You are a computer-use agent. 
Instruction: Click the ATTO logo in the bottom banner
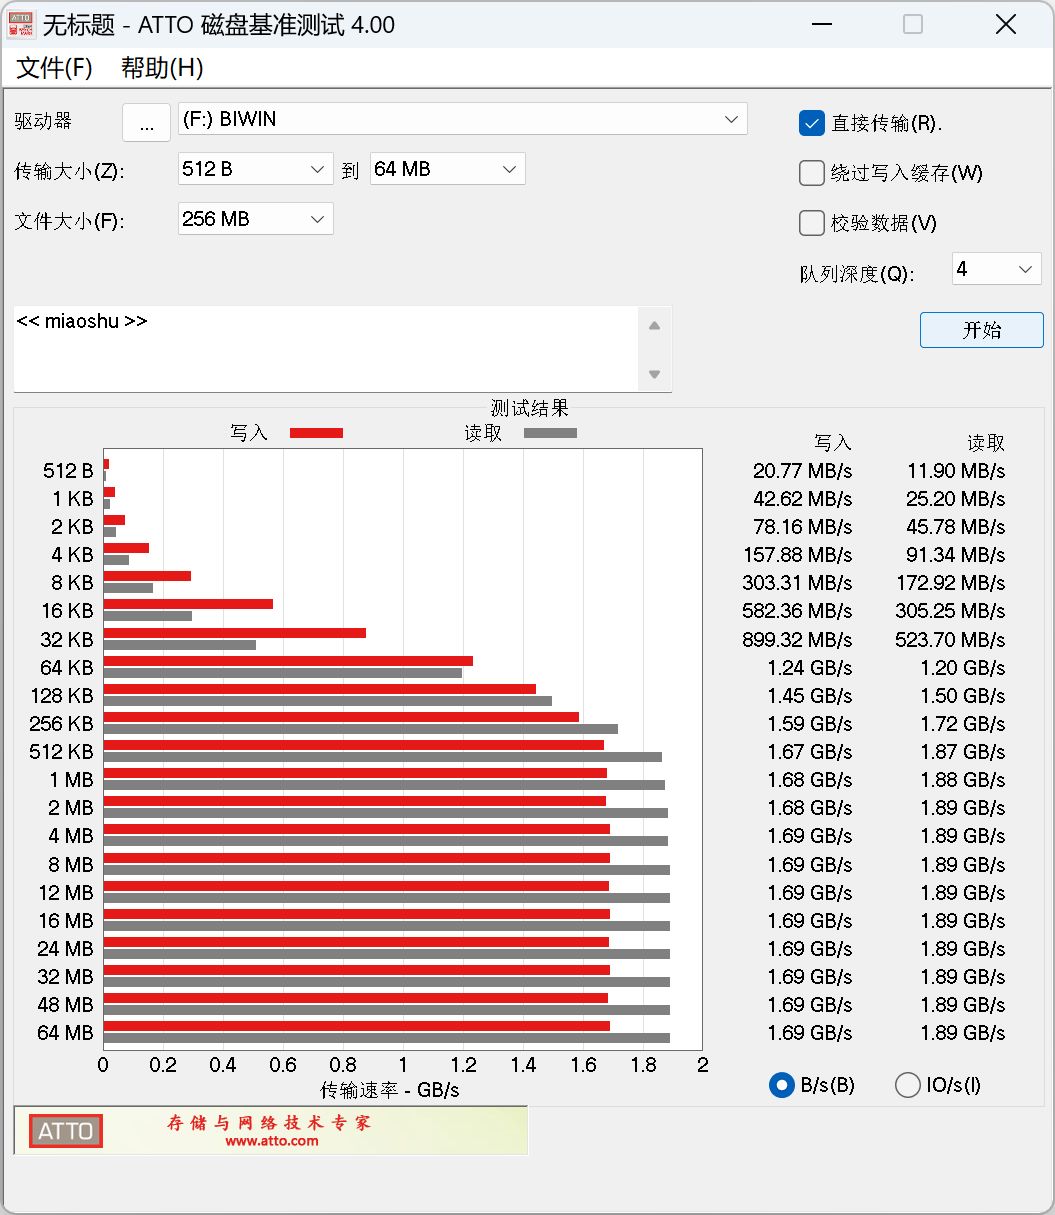click(64, 1131)
